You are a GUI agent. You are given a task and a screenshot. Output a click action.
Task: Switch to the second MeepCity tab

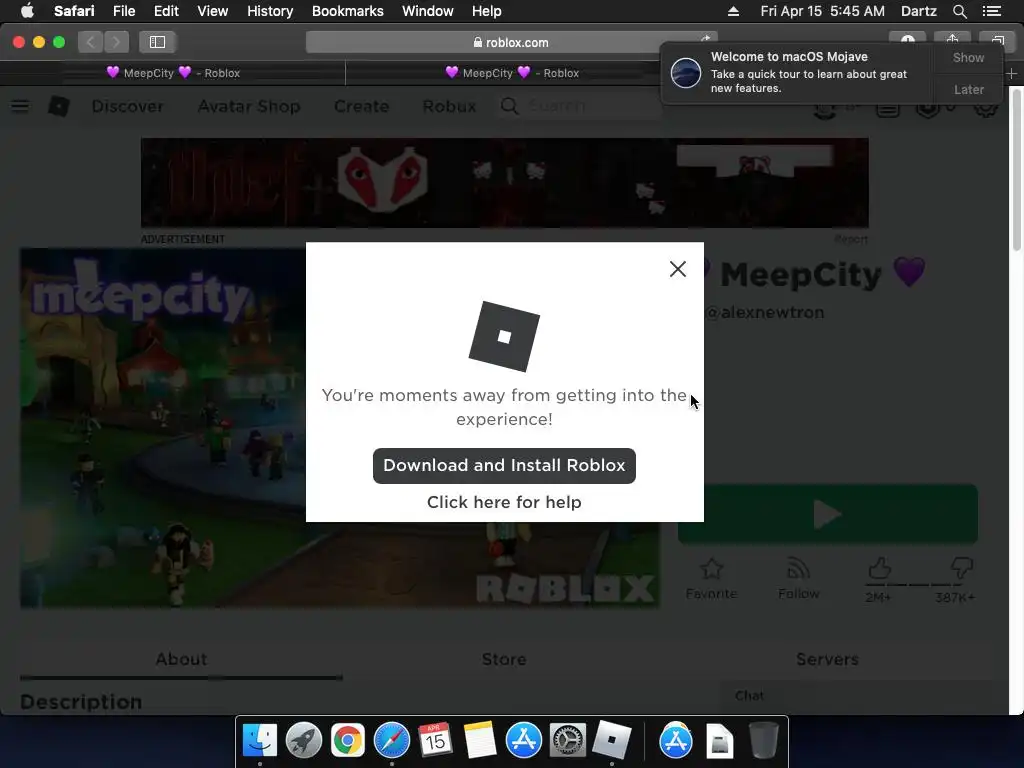[x=512, y=73]
